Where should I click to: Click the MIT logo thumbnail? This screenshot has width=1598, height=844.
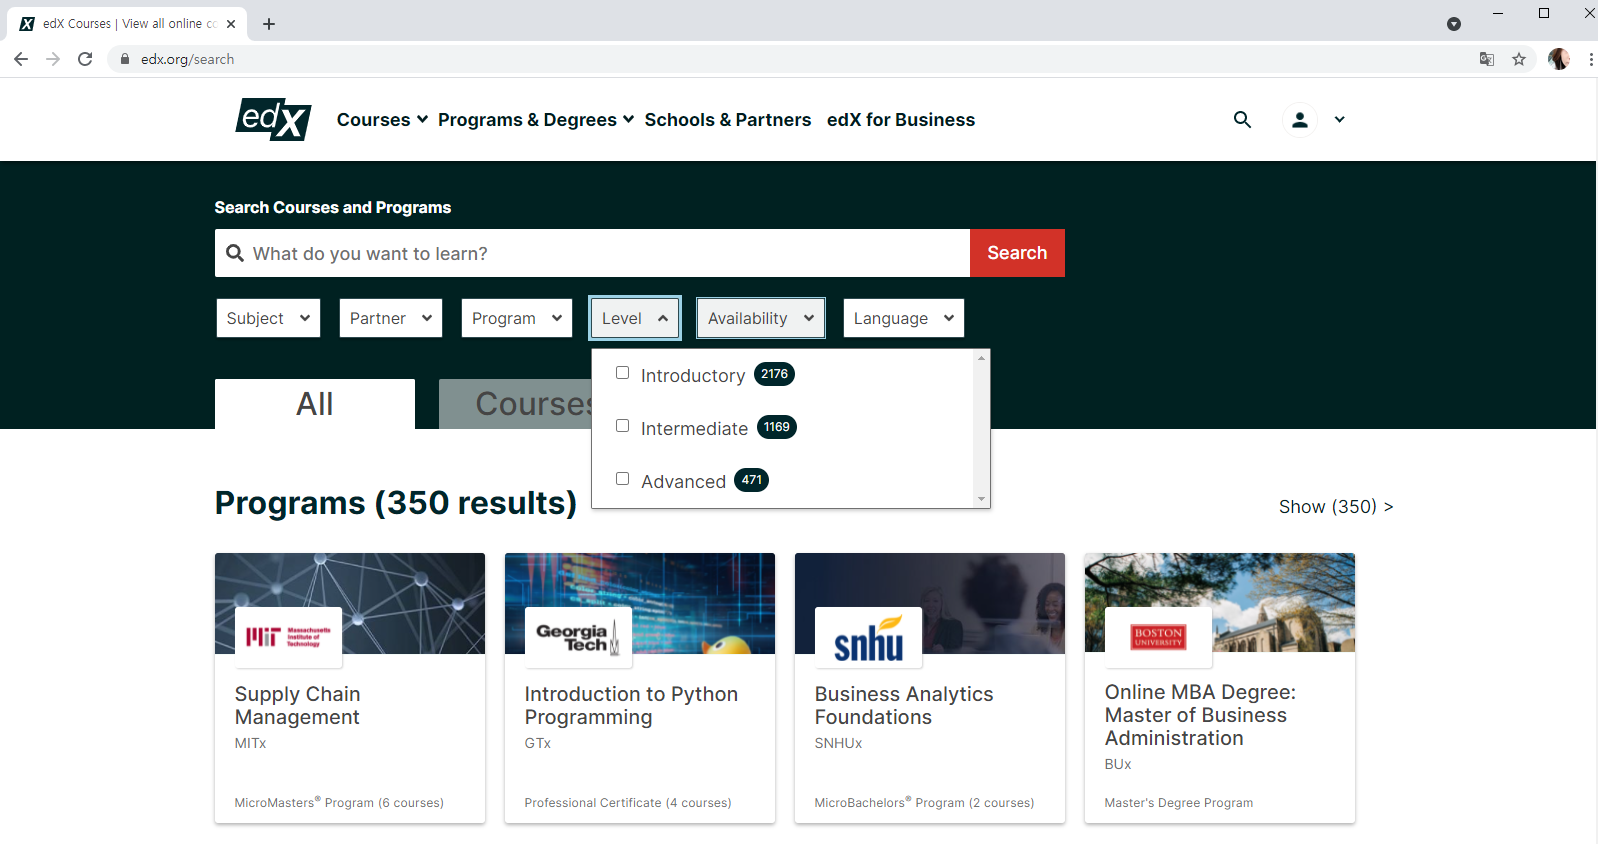pos(288,637)
